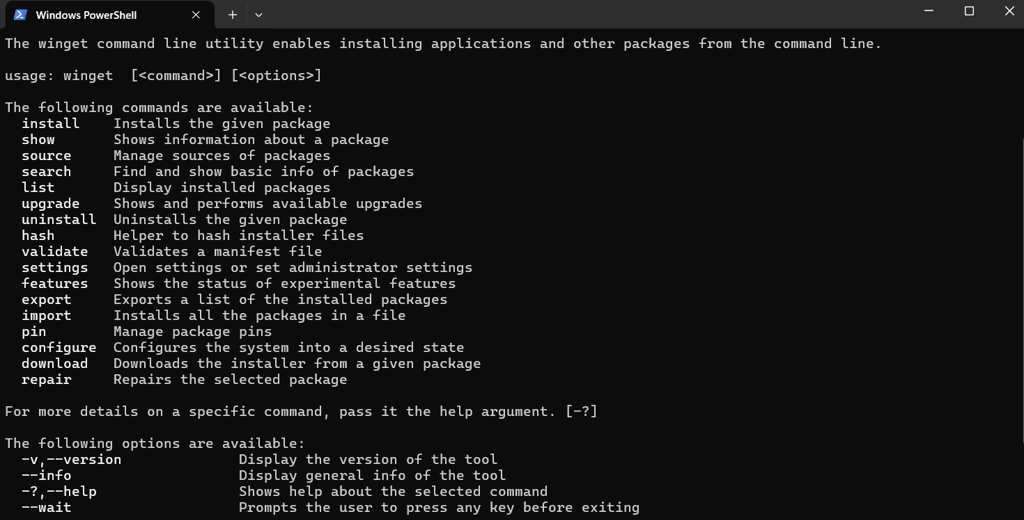
Task: Select the Windows PowerShell tab title
Action: (x=86, y=15)
